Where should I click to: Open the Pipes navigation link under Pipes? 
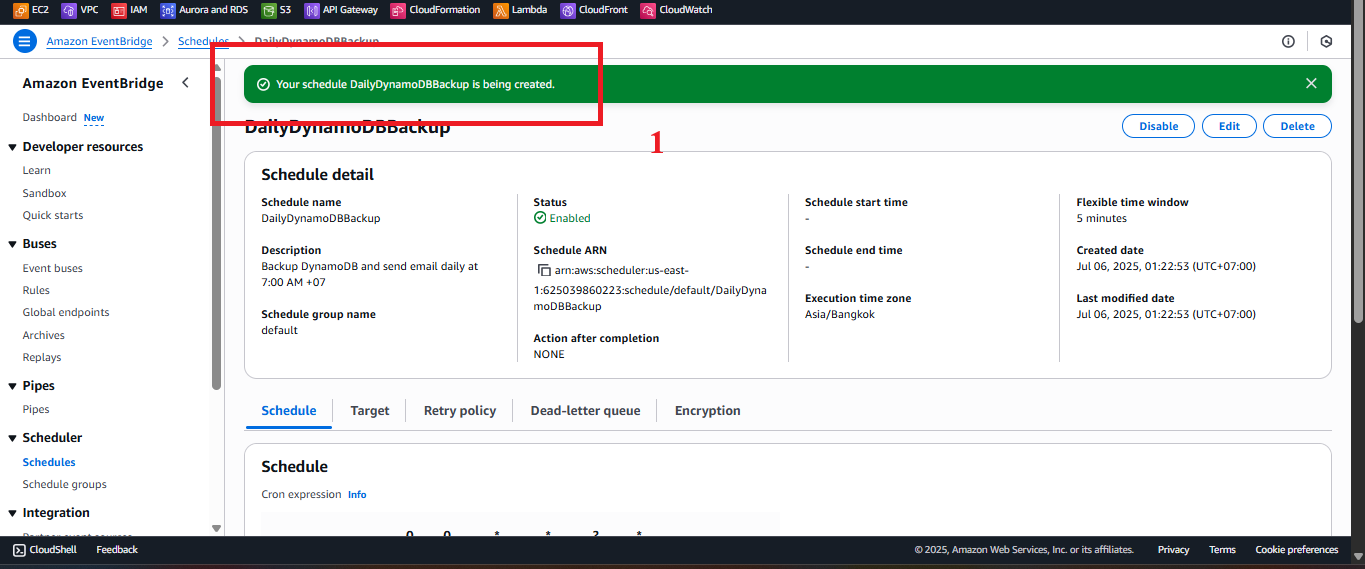pos(36,409)
